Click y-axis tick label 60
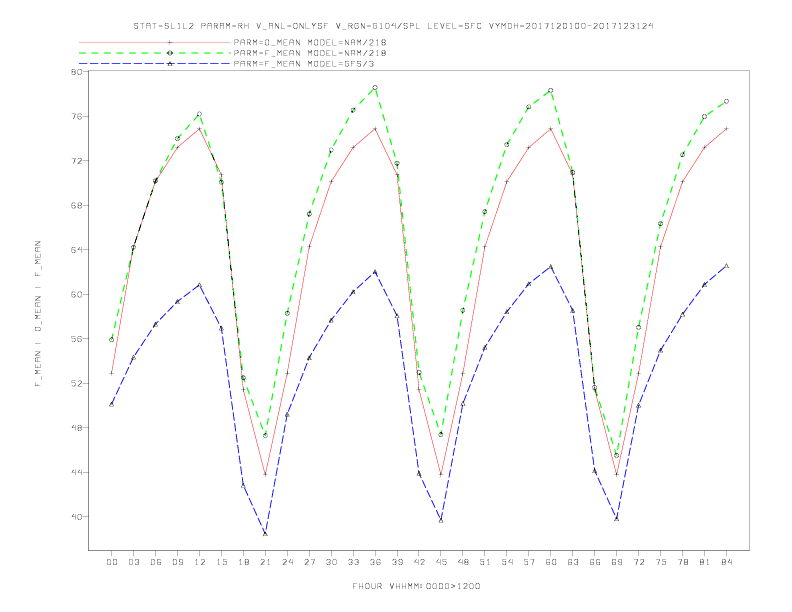Viewport: 792px width, 612px height. (76, 294)
